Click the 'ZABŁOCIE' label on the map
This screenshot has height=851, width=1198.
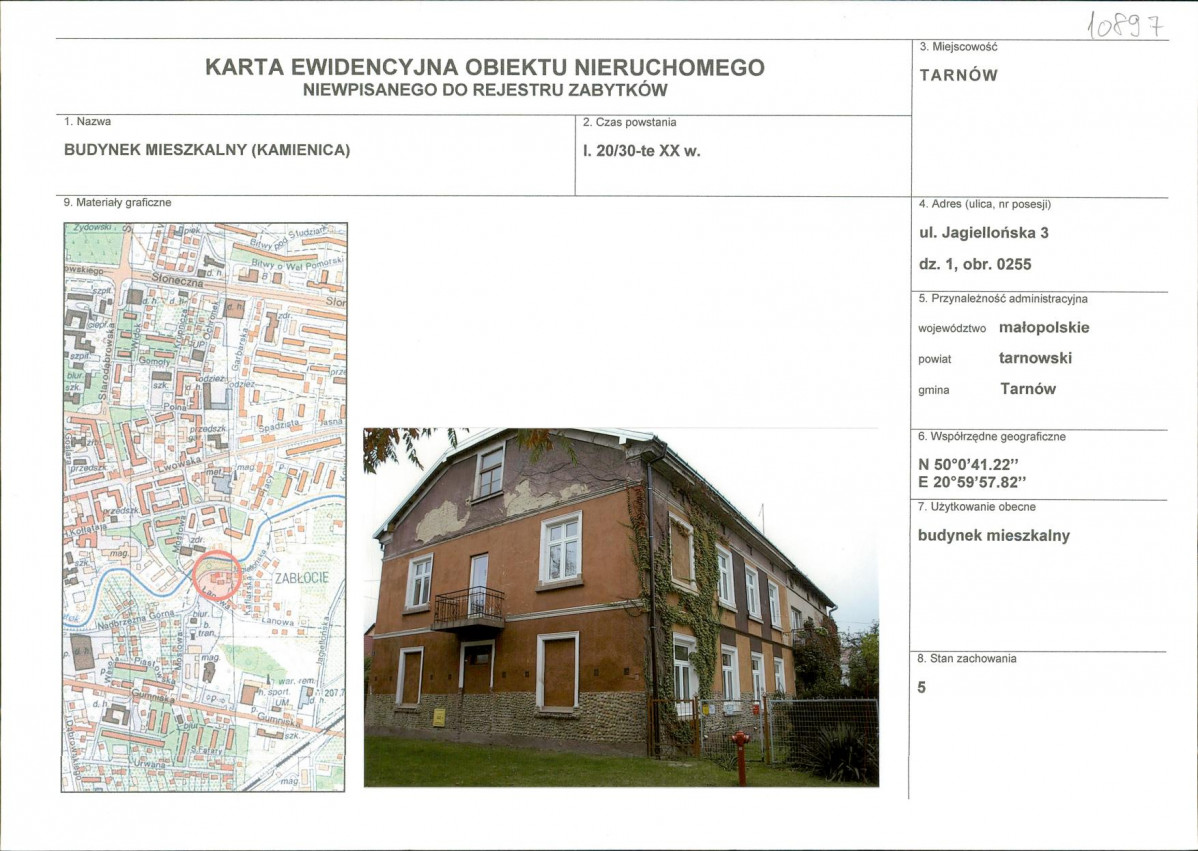[302, 578]
